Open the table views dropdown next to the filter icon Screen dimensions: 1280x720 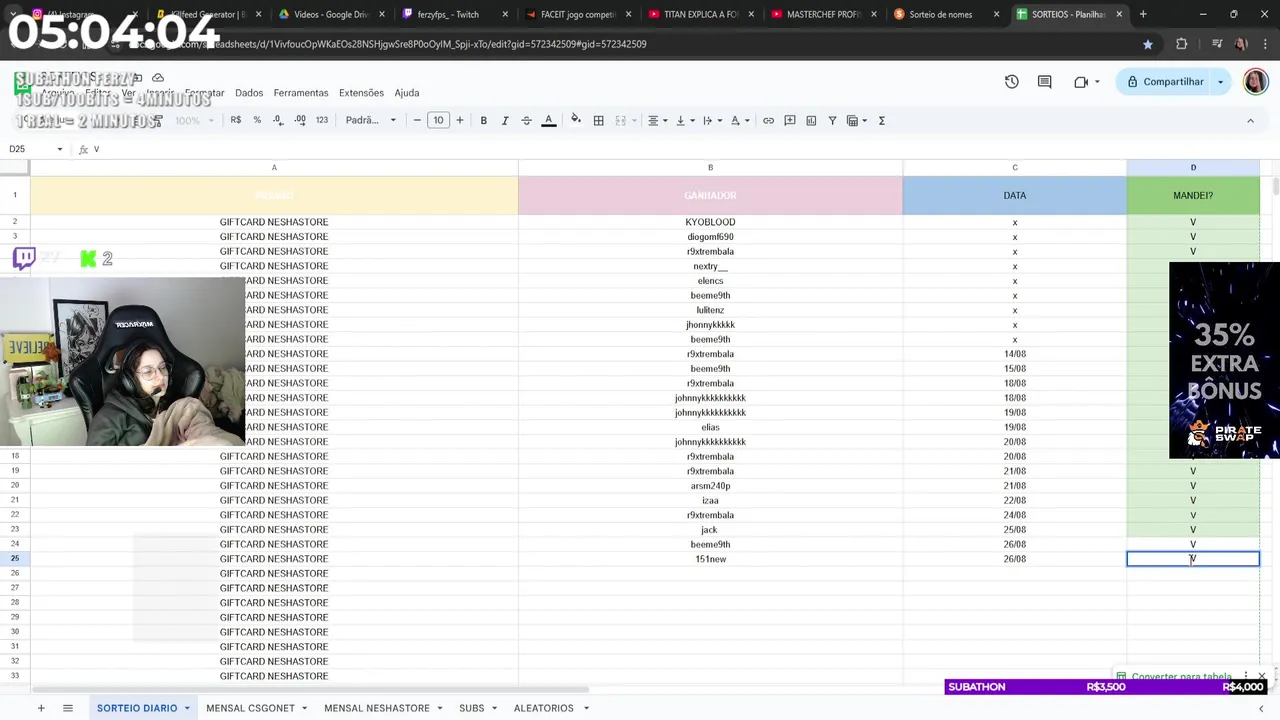[857, 120]
